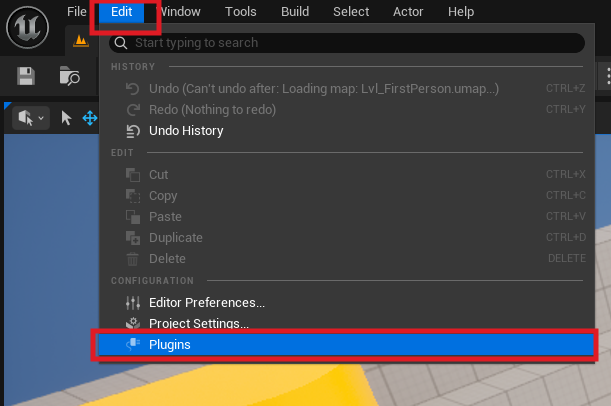This screenshot has width=611, height=406.
Task: Click the Plugins plug icon
Action: [132, 345]
